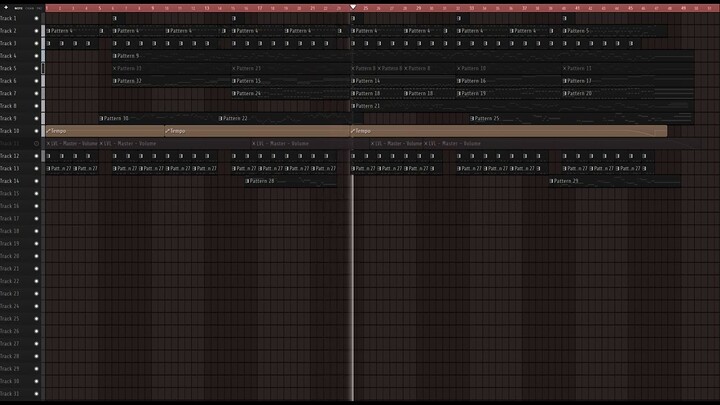Jump to bar 45 on the timeline ruler

tap(630, 8)
